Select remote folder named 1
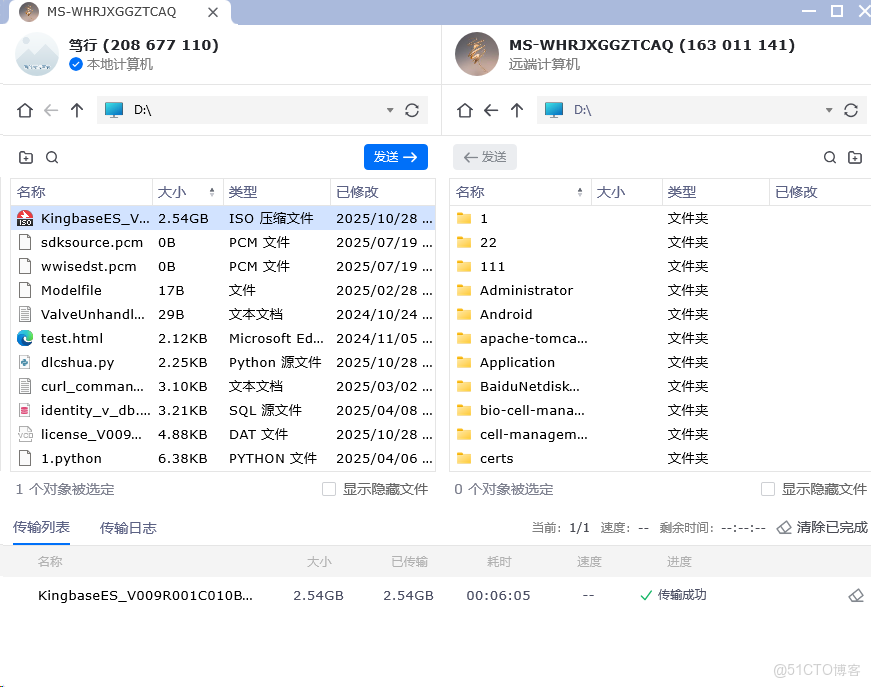This screenshot has height=687, width=871. pos(660,218)
